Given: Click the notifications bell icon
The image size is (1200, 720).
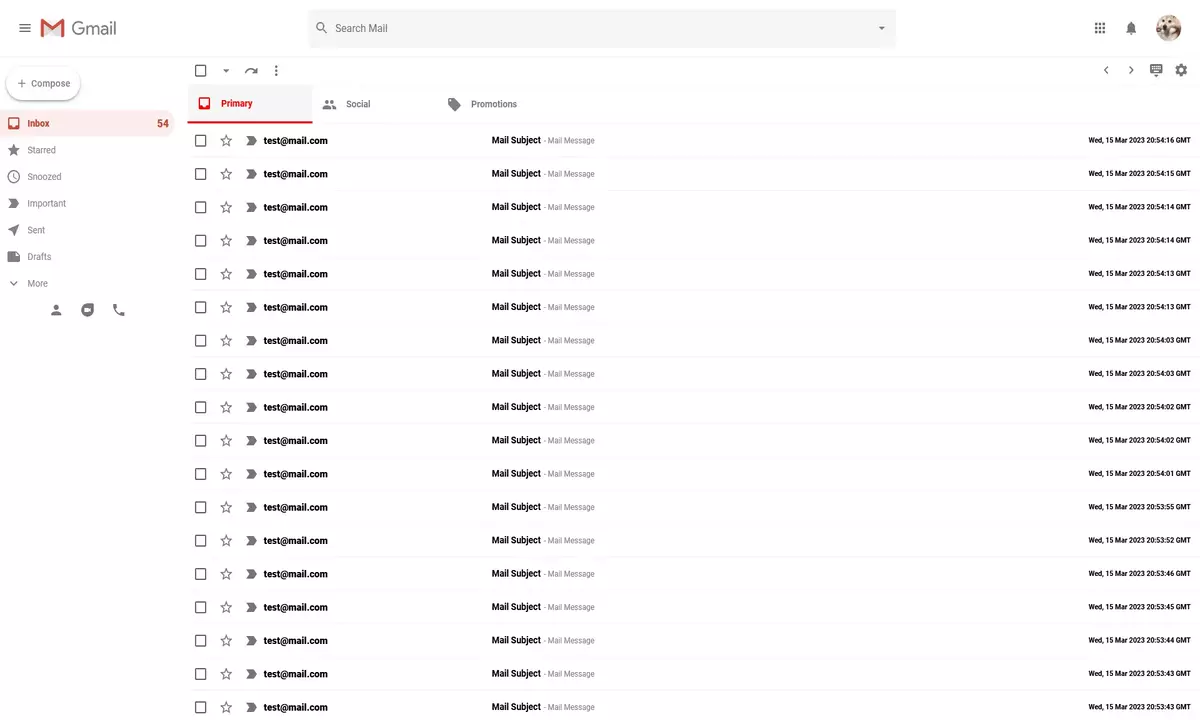Looking at the screenshot, I should pyautogui.click(x=1131, y=28).
